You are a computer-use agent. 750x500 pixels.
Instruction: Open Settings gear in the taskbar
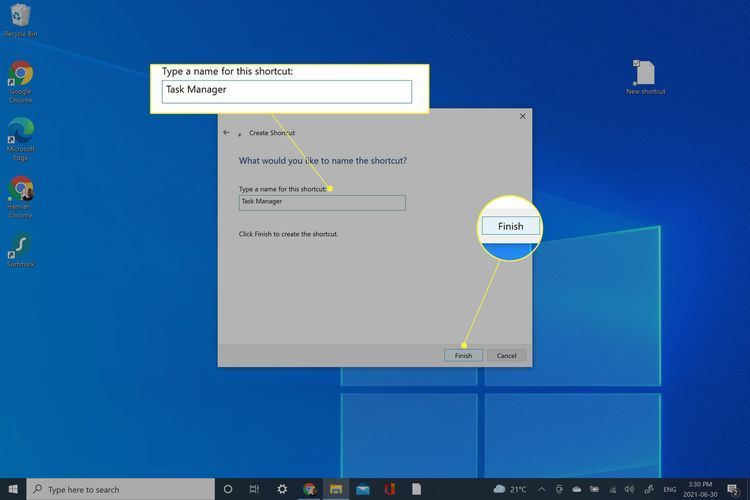click(x=282, y=489)
